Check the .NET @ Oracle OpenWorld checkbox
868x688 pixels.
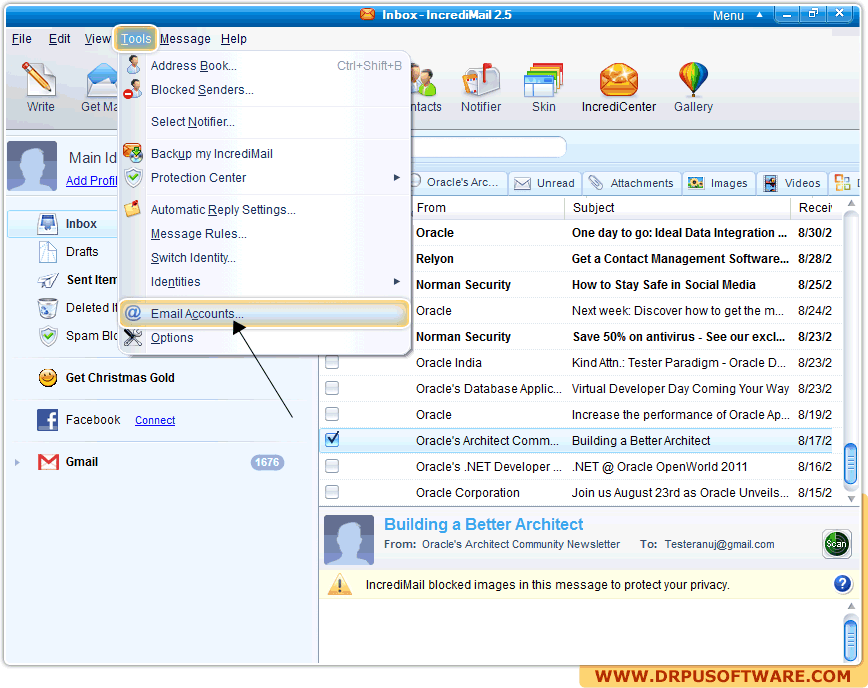(332, 466)
